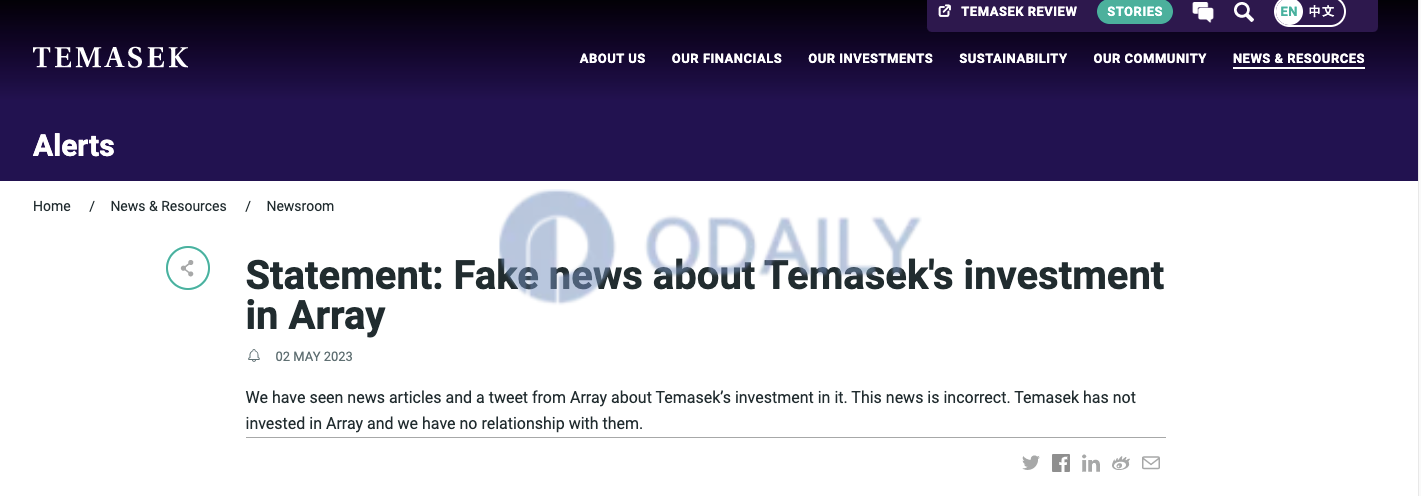
Task: Click the Temasek logo
Action: [x=111, y=58]
